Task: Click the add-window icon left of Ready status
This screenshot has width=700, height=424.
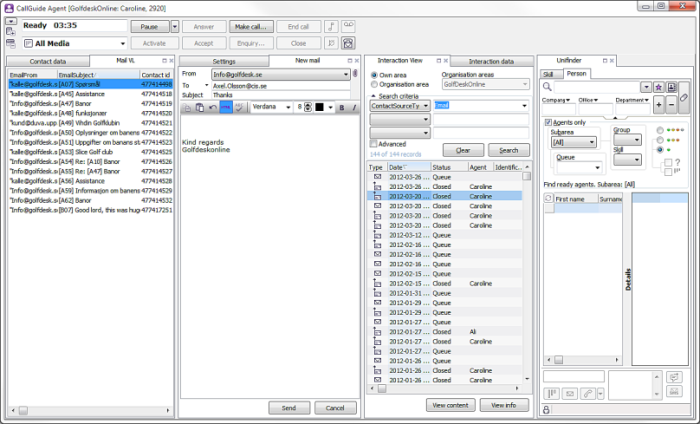Action: click(11, 31)
